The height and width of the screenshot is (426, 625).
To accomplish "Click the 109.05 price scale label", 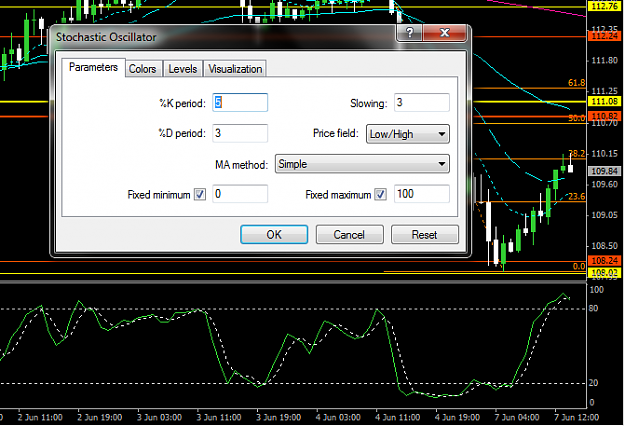I will (604, 215).
